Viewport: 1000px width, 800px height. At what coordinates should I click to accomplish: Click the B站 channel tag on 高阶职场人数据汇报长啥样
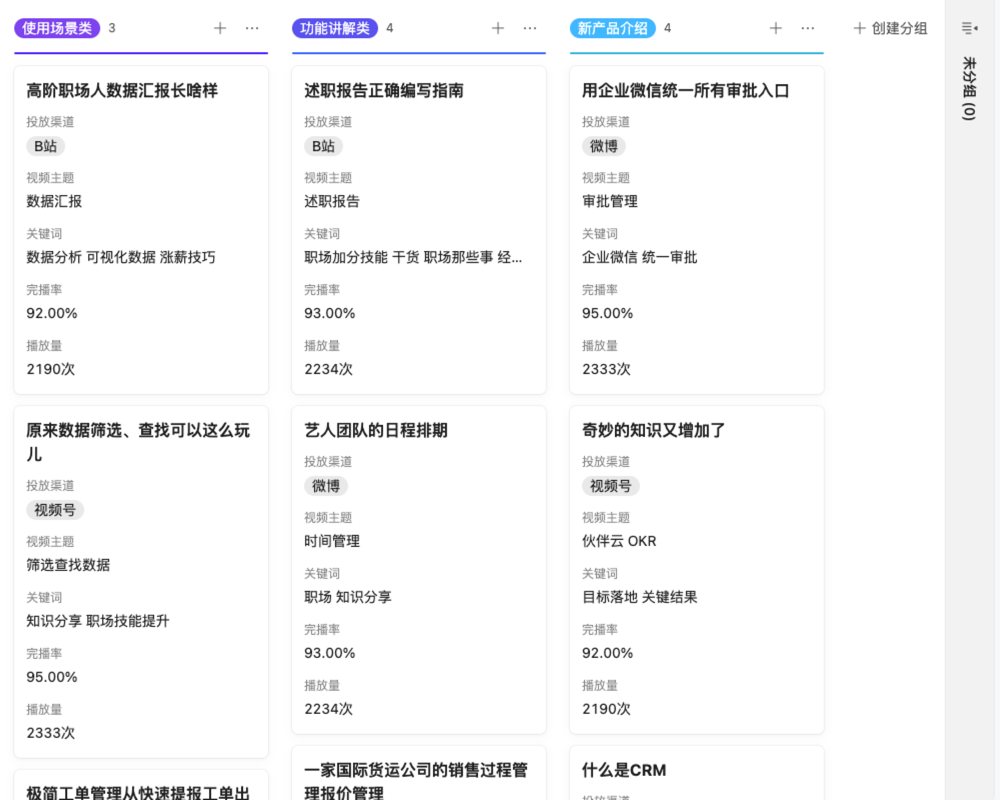(x=45, y=146)
